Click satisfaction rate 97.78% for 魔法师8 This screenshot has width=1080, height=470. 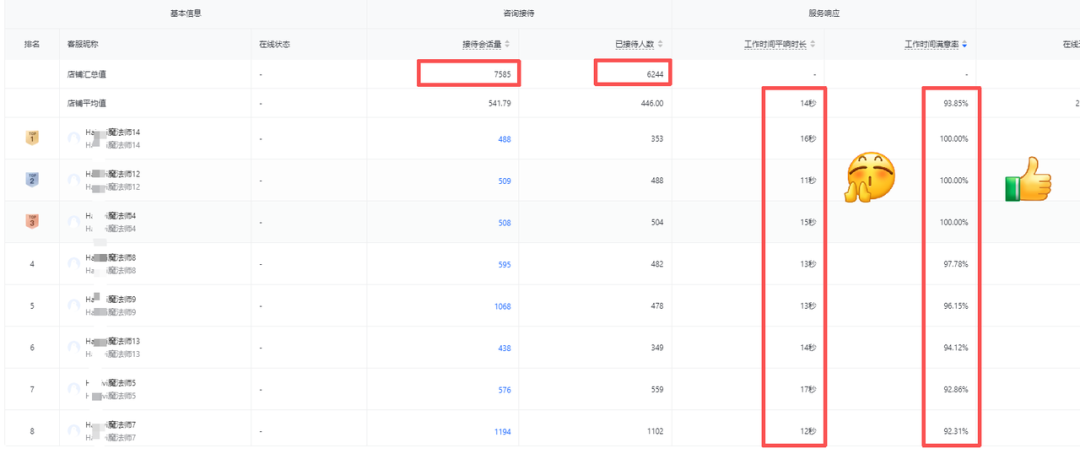pyautogui.click(x=956, y=265)
